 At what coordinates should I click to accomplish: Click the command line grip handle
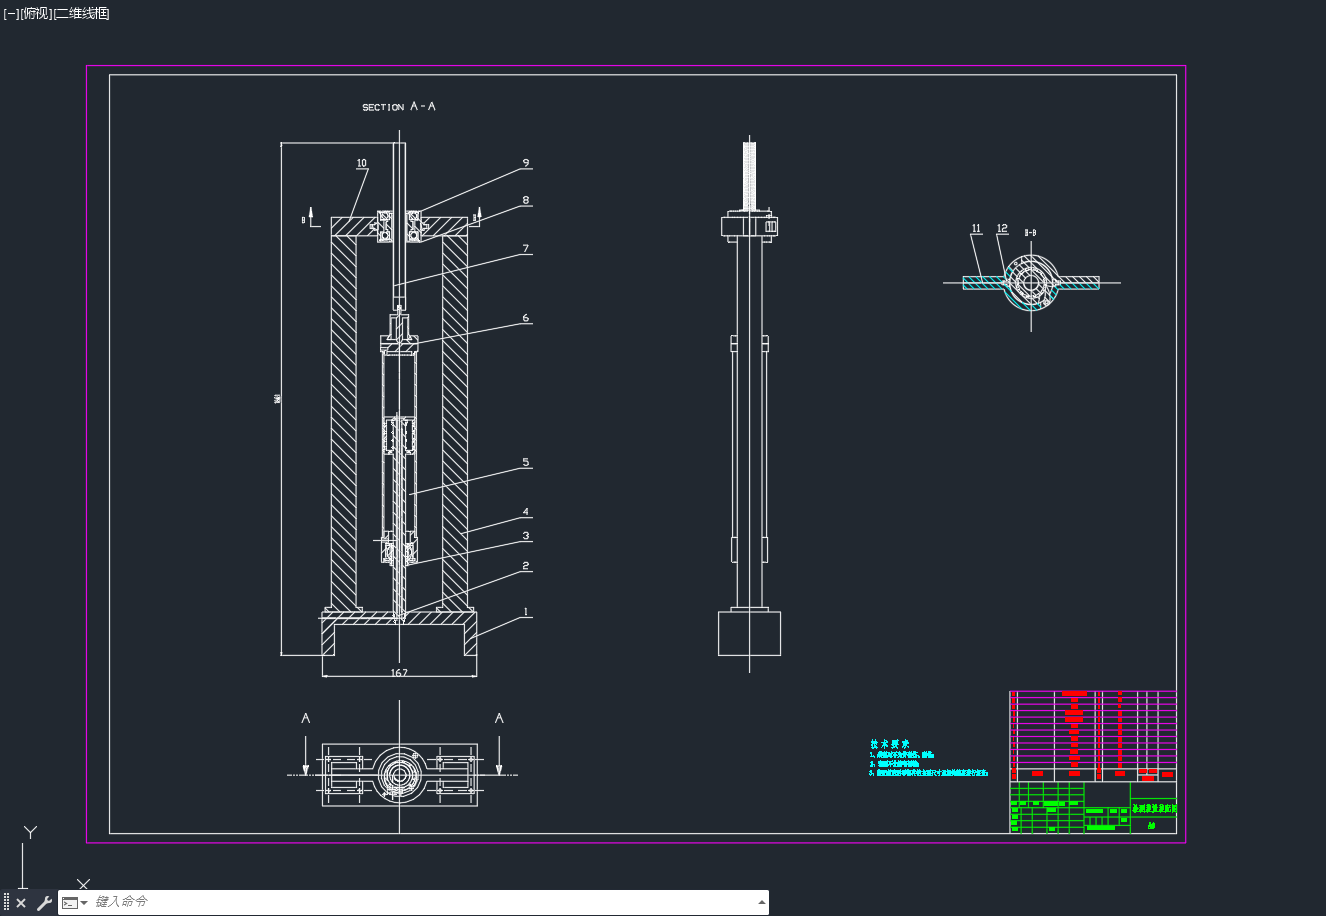coord(6,903)
